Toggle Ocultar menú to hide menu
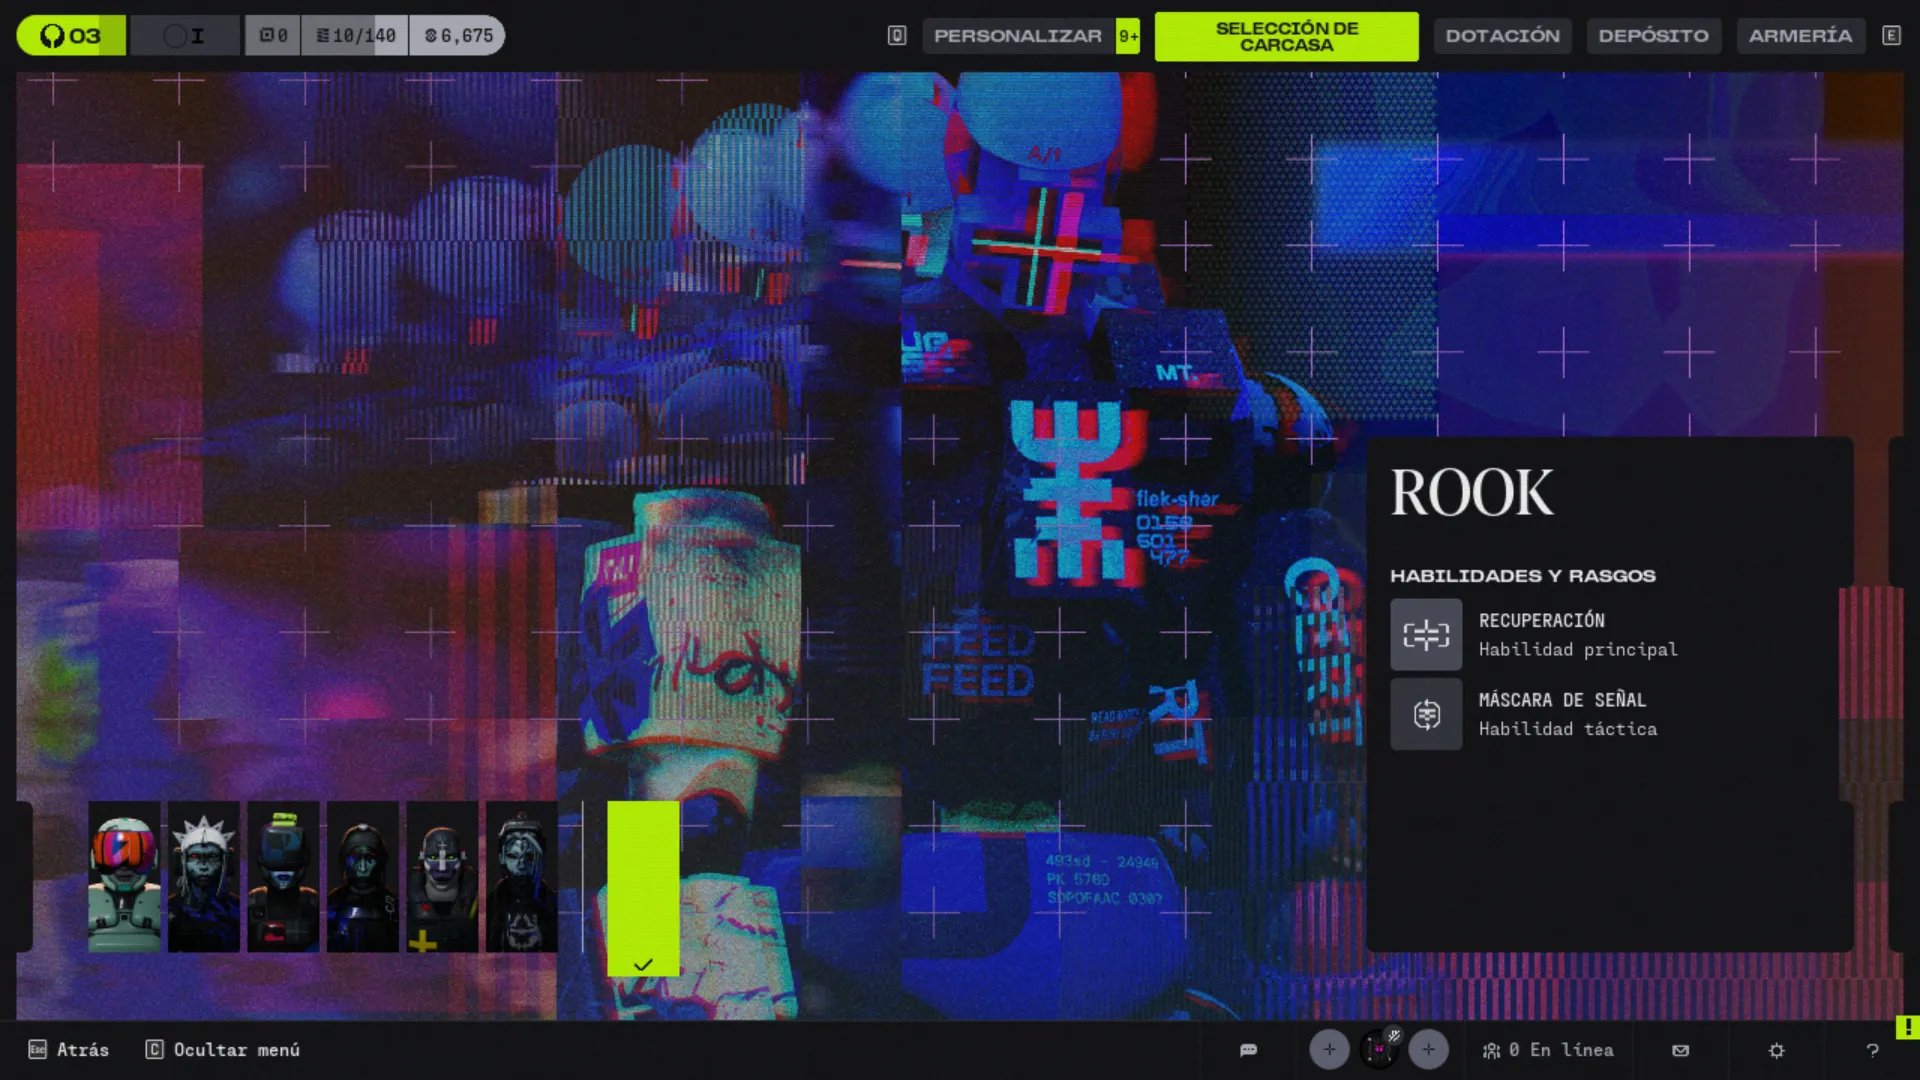 (x=223, y=1050)
